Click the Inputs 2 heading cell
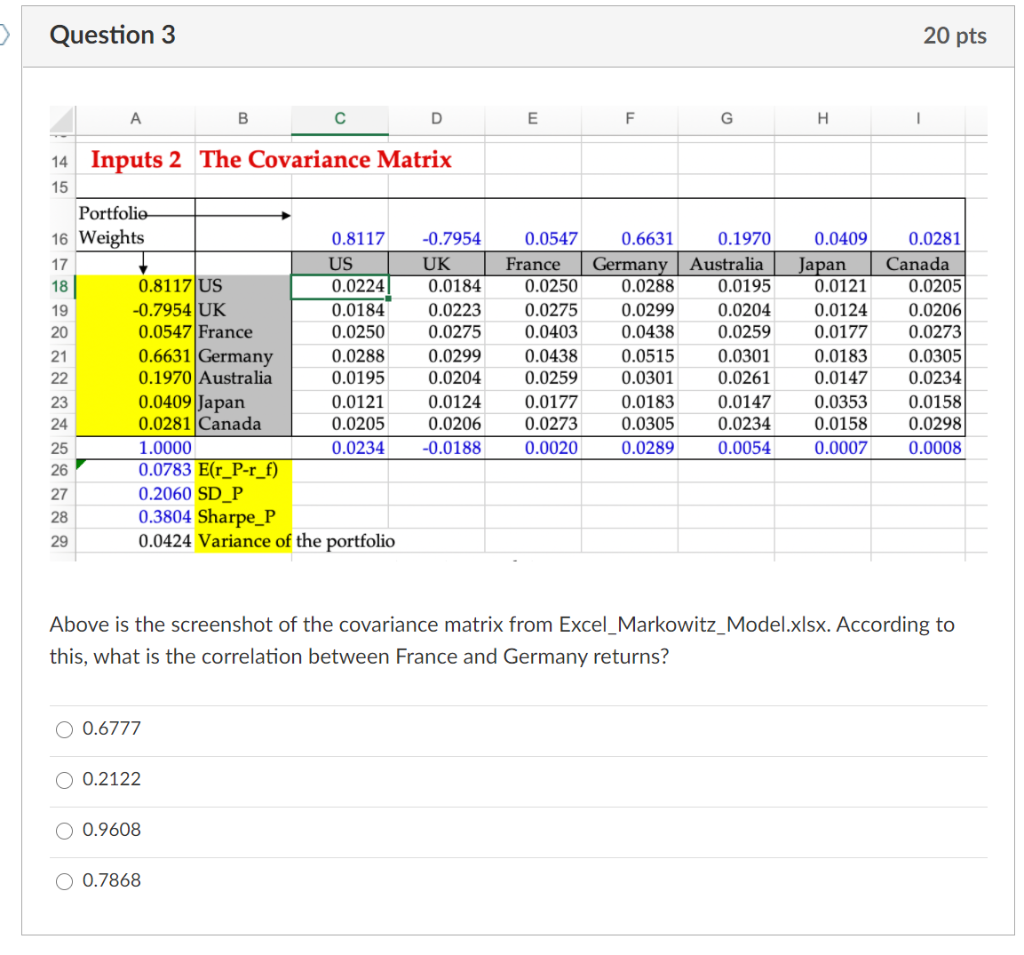The image size is (1024, 955). pos(135,160)
